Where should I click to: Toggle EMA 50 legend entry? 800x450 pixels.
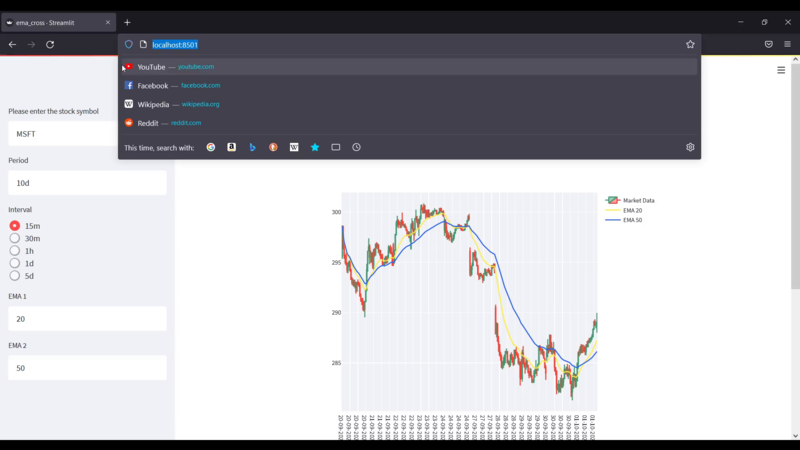click(623, 220)
